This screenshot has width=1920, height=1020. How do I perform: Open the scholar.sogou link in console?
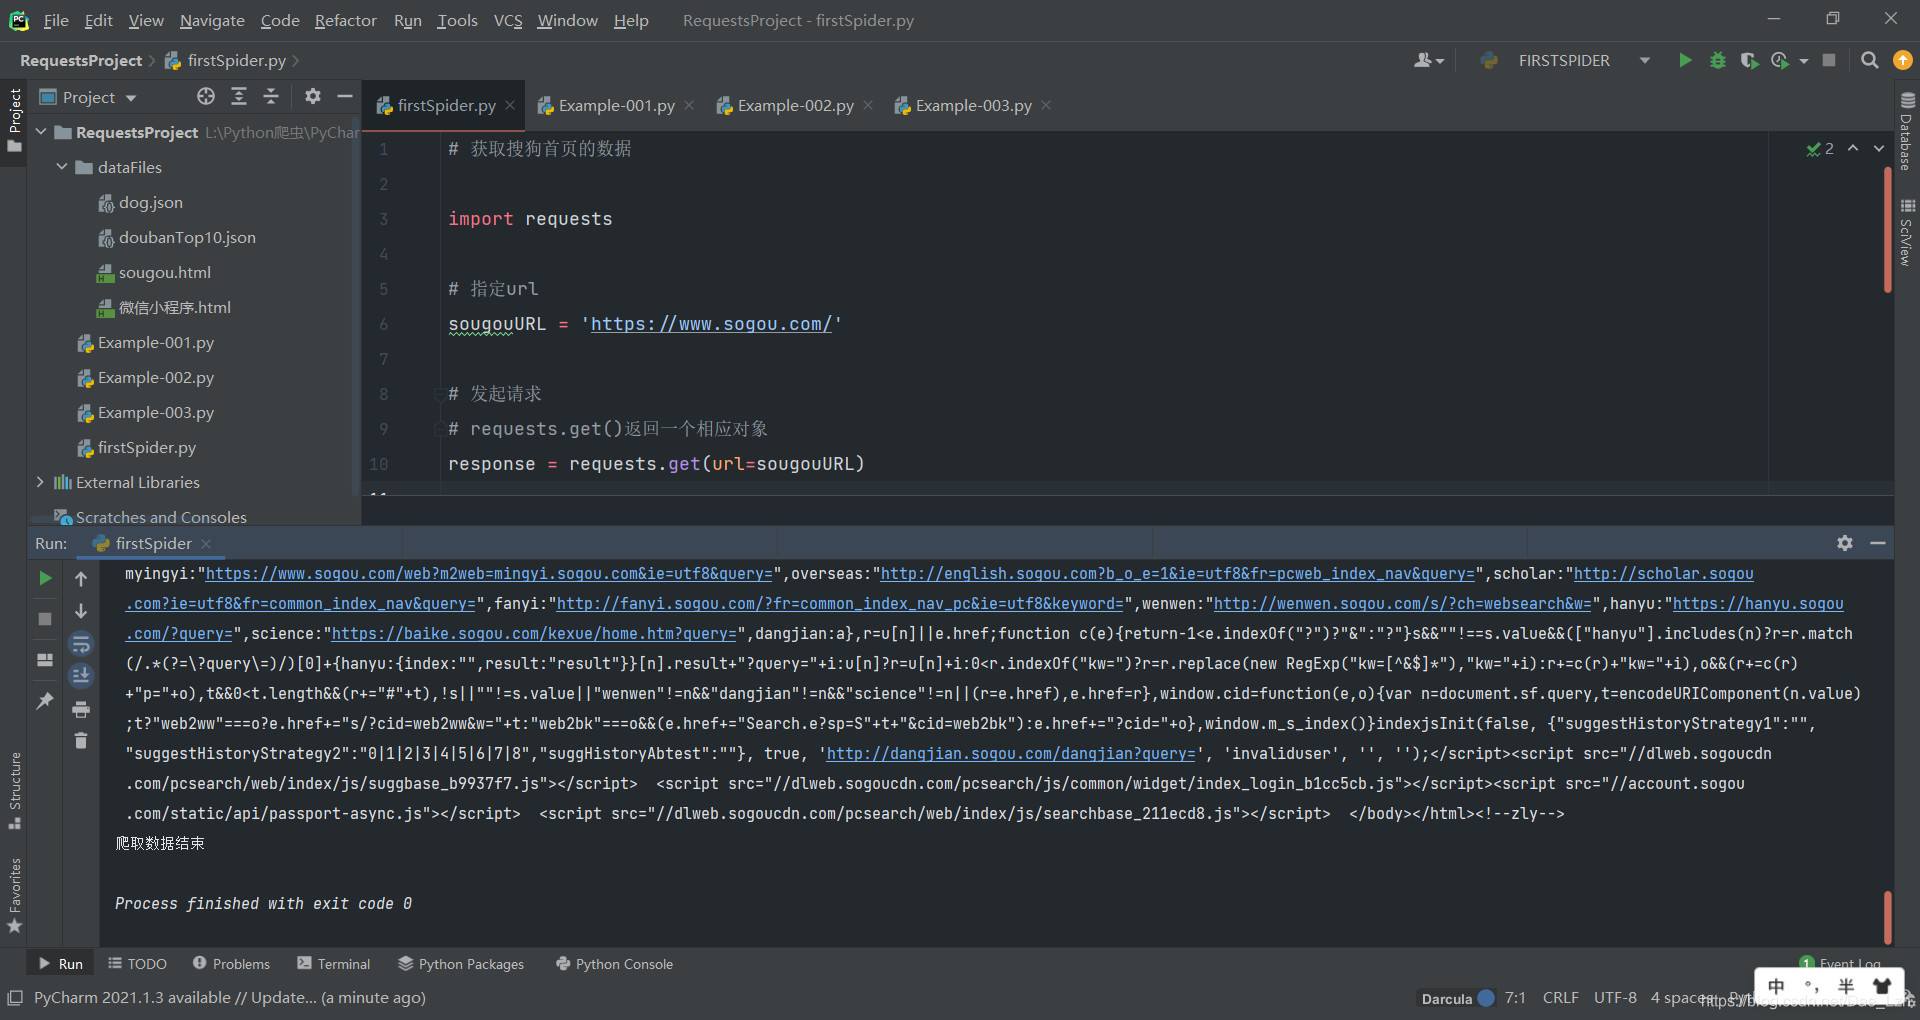coord(1663,574)
